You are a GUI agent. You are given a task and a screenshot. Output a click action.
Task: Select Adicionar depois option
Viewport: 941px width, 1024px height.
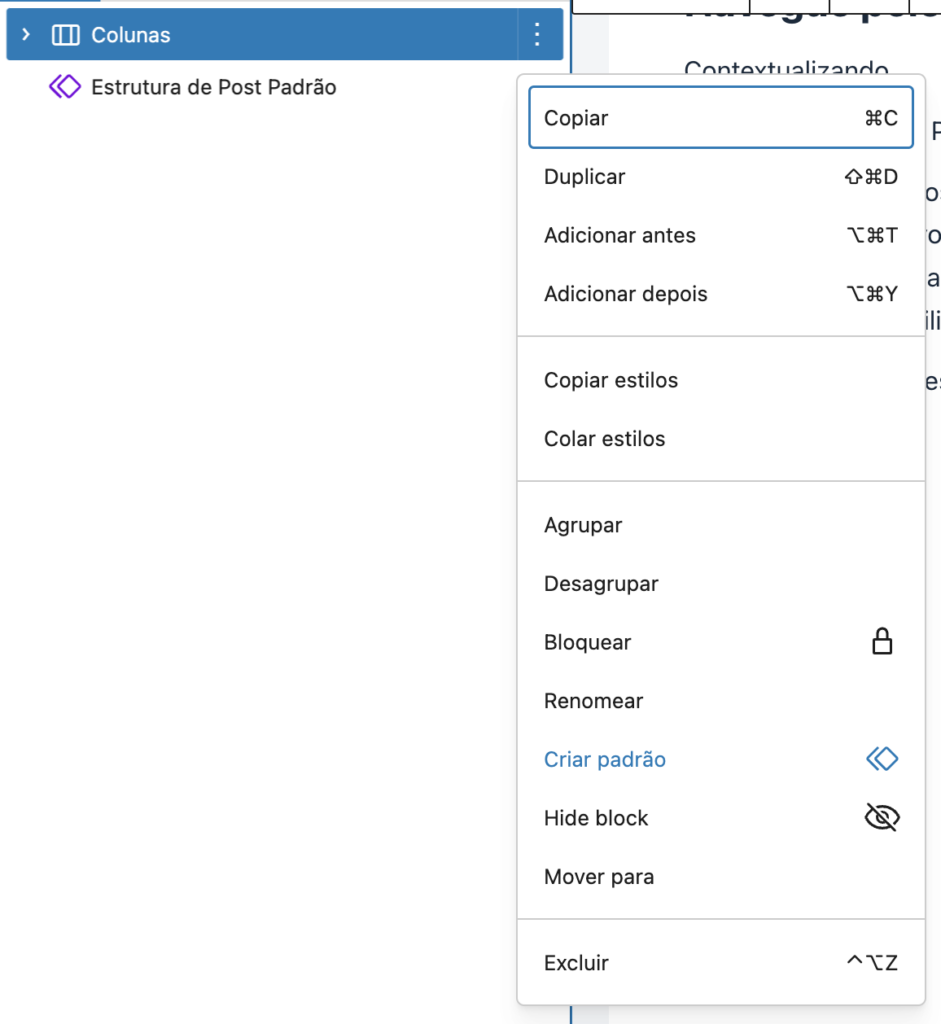(x=721, y=294)
